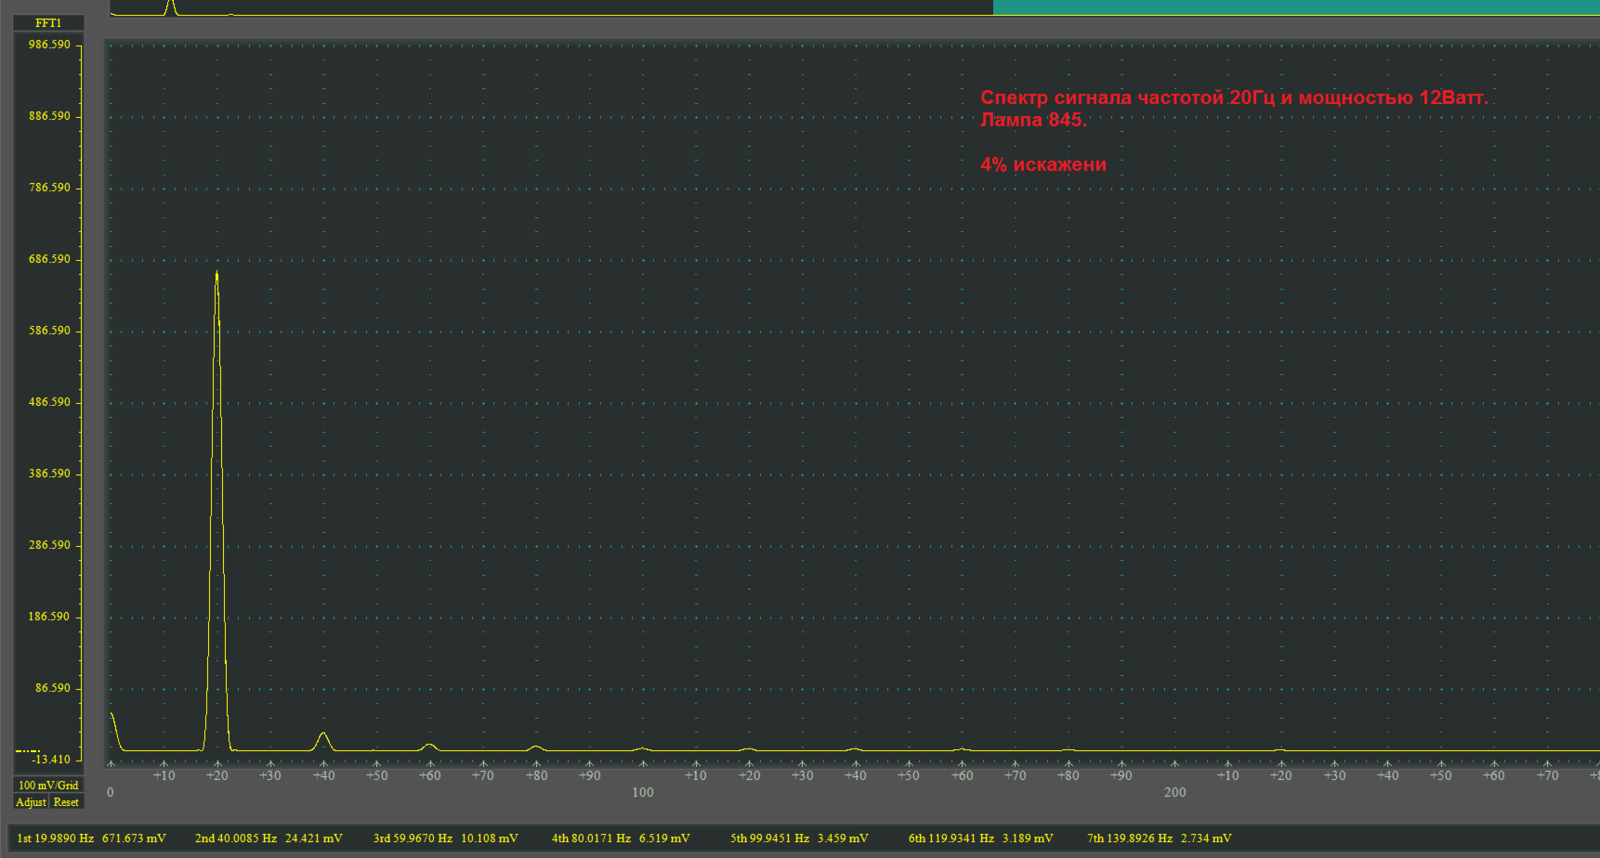Click the 5th harmonic 99.9451 Hz readout
This screenshot has width=1600, height=858.
pos(799,838)
